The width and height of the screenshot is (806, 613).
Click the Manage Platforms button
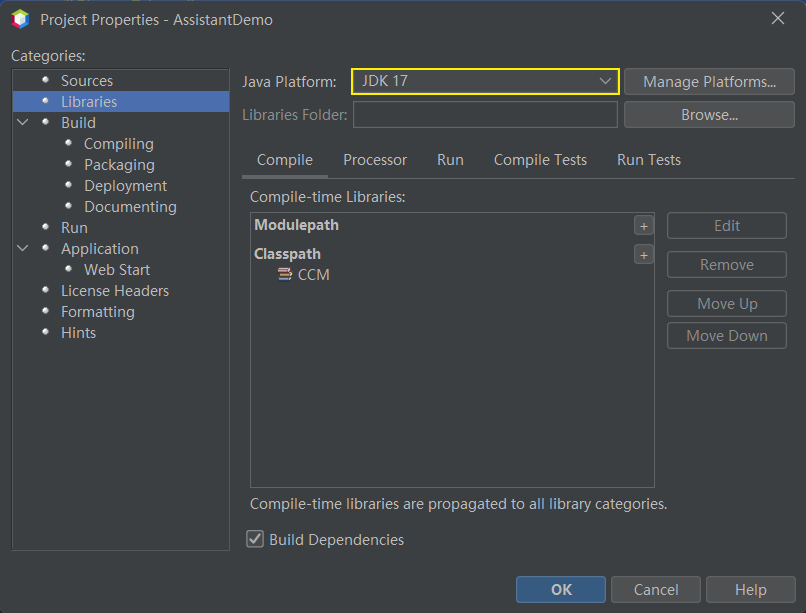[x=709, y=82]
